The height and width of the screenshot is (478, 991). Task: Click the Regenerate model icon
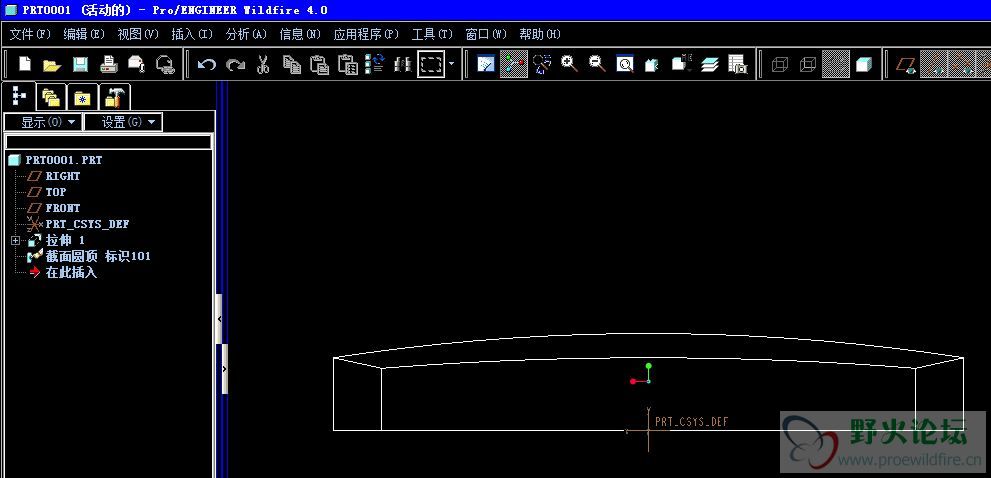point(375,64)
